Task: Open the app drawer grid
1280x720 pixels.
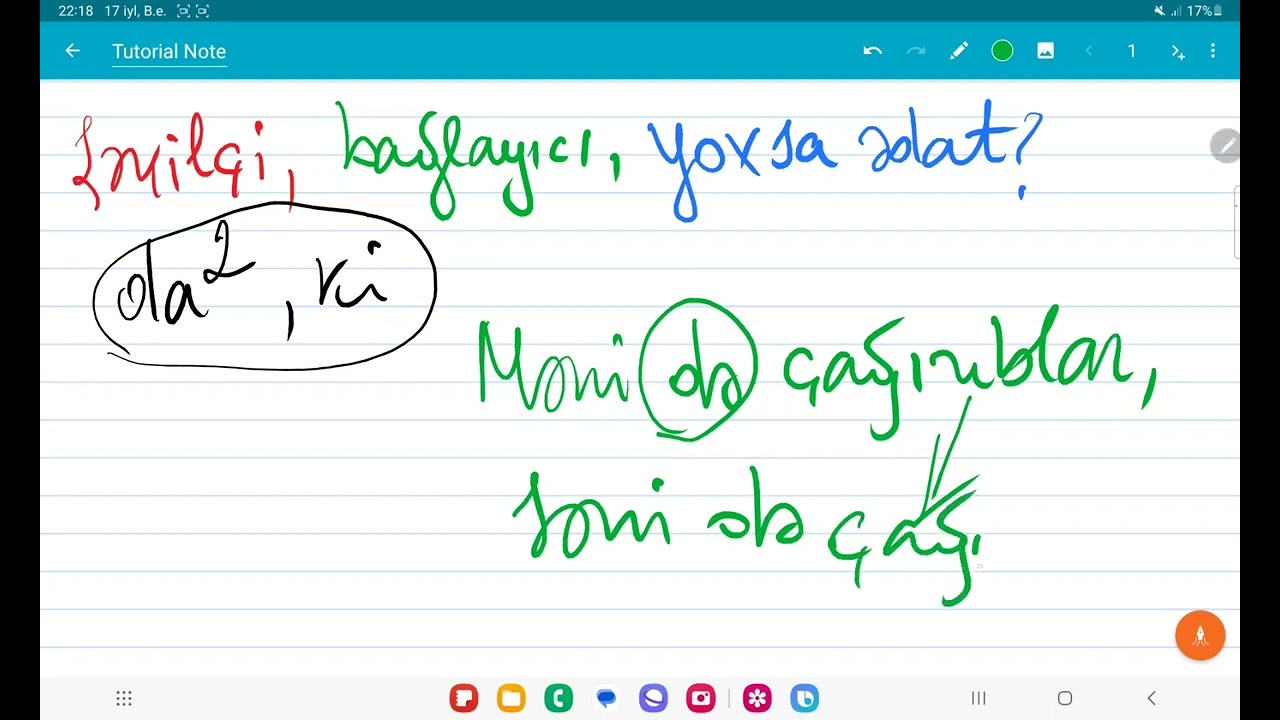Action: (x=124, y=698)
